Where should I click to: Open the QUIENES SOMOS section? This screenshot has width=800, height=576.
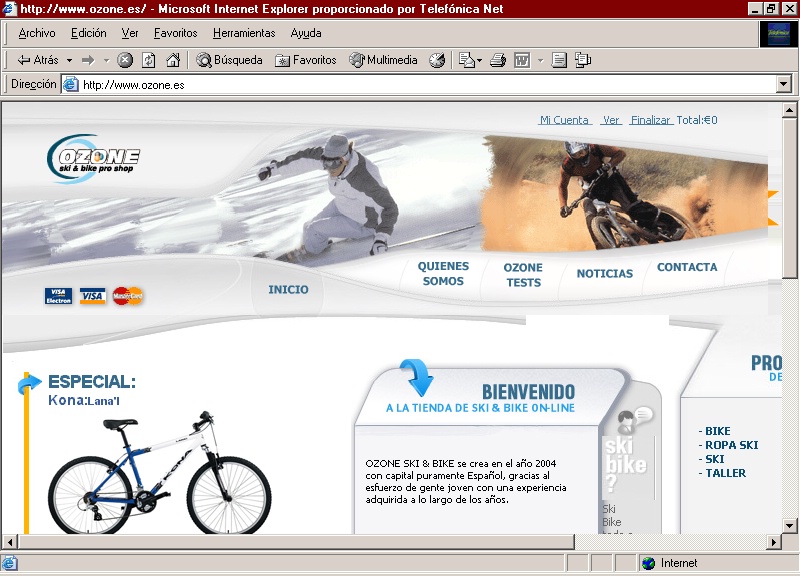(x=443, y=273)
